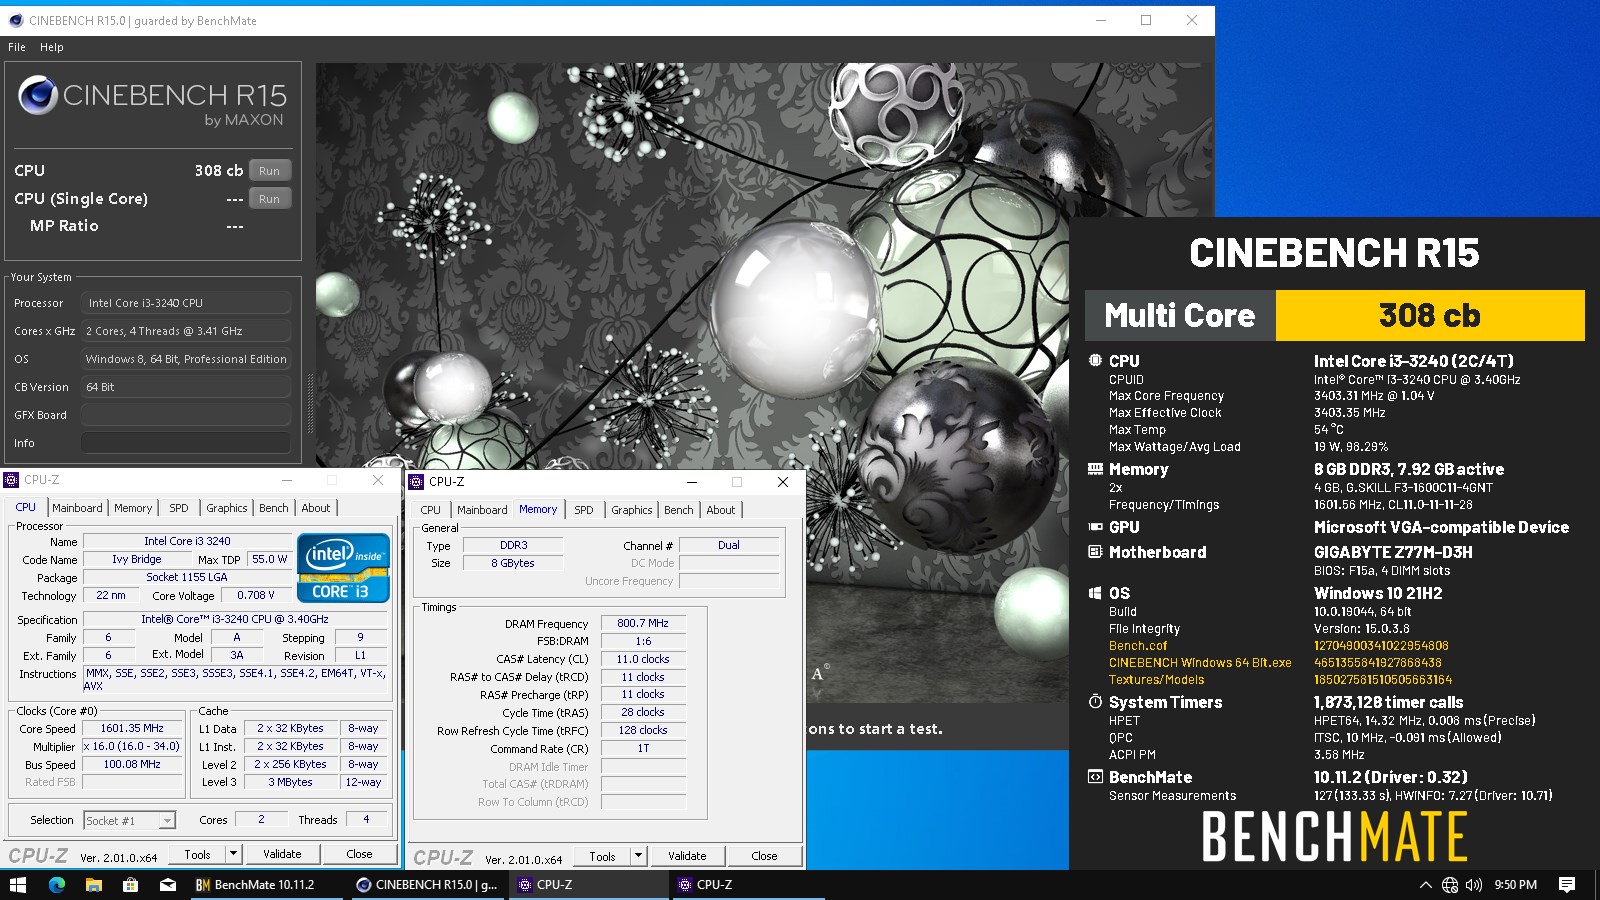Open Bench tab in right CPU-Z window
Screen dimensions: 1600x900
click(679, 510)
